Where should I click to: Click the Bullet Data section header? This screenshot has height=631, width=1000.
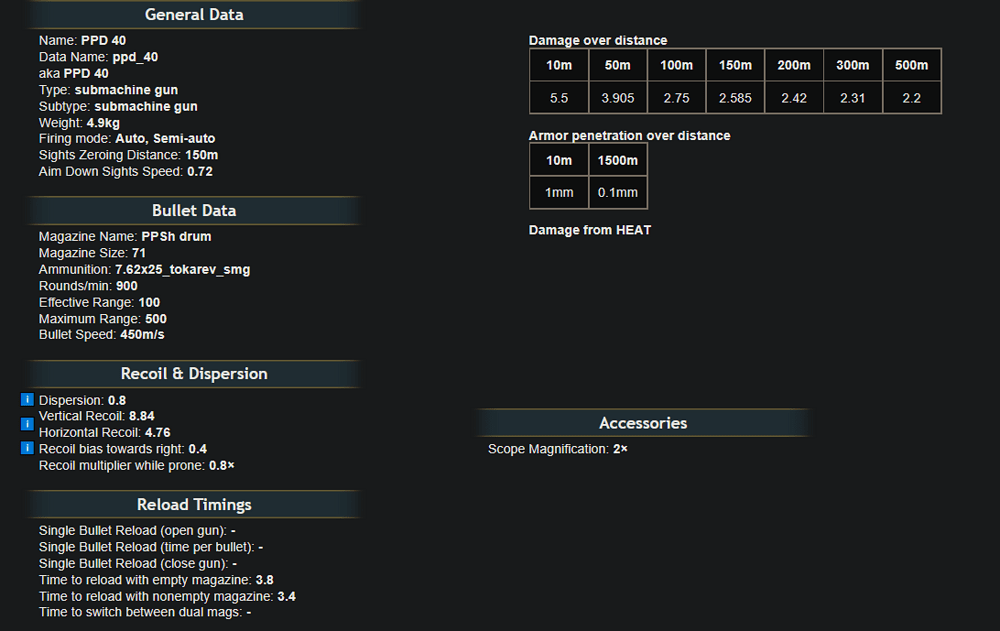[x=194, y=211]
